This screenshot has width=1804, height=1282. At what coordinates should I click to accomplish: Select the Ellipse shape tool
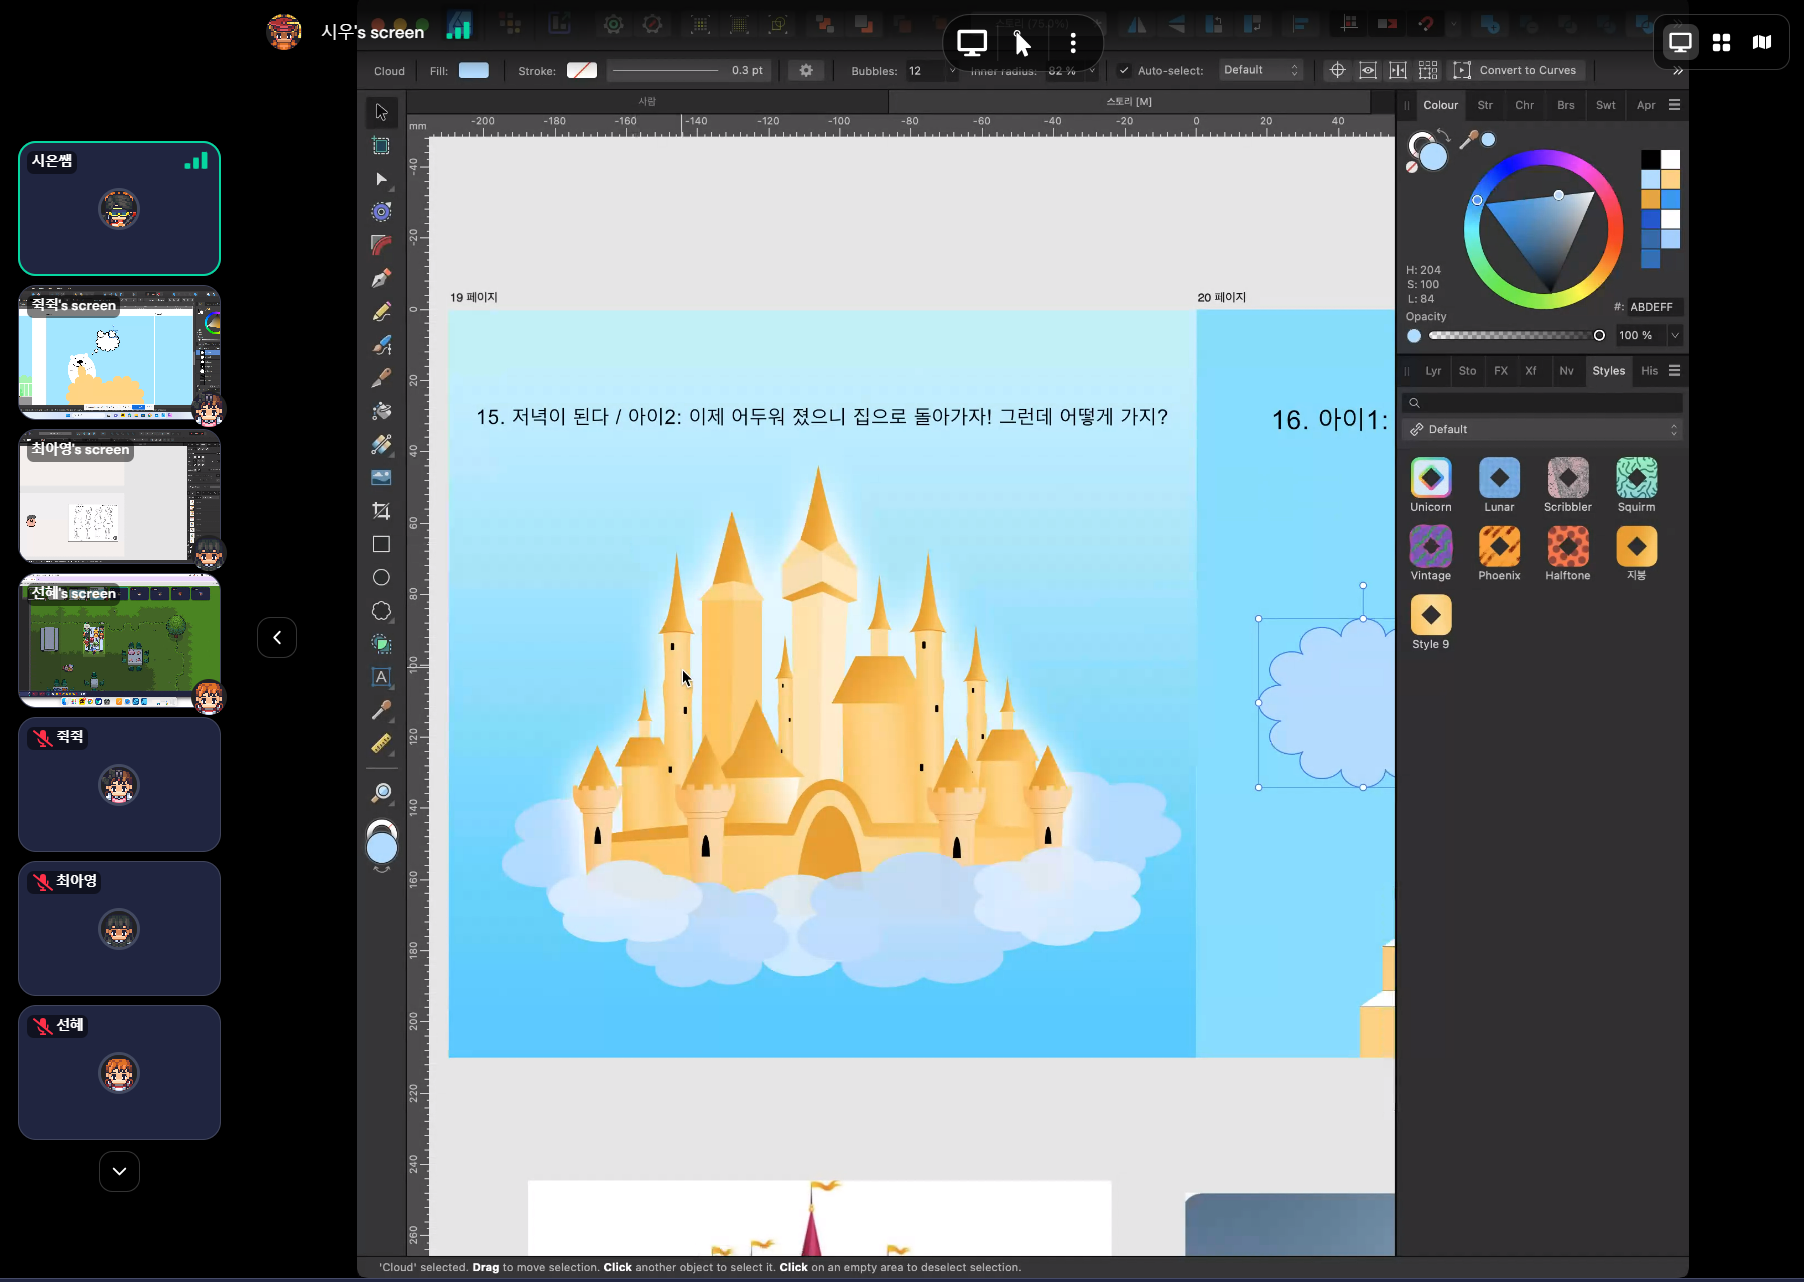(381, 577)
